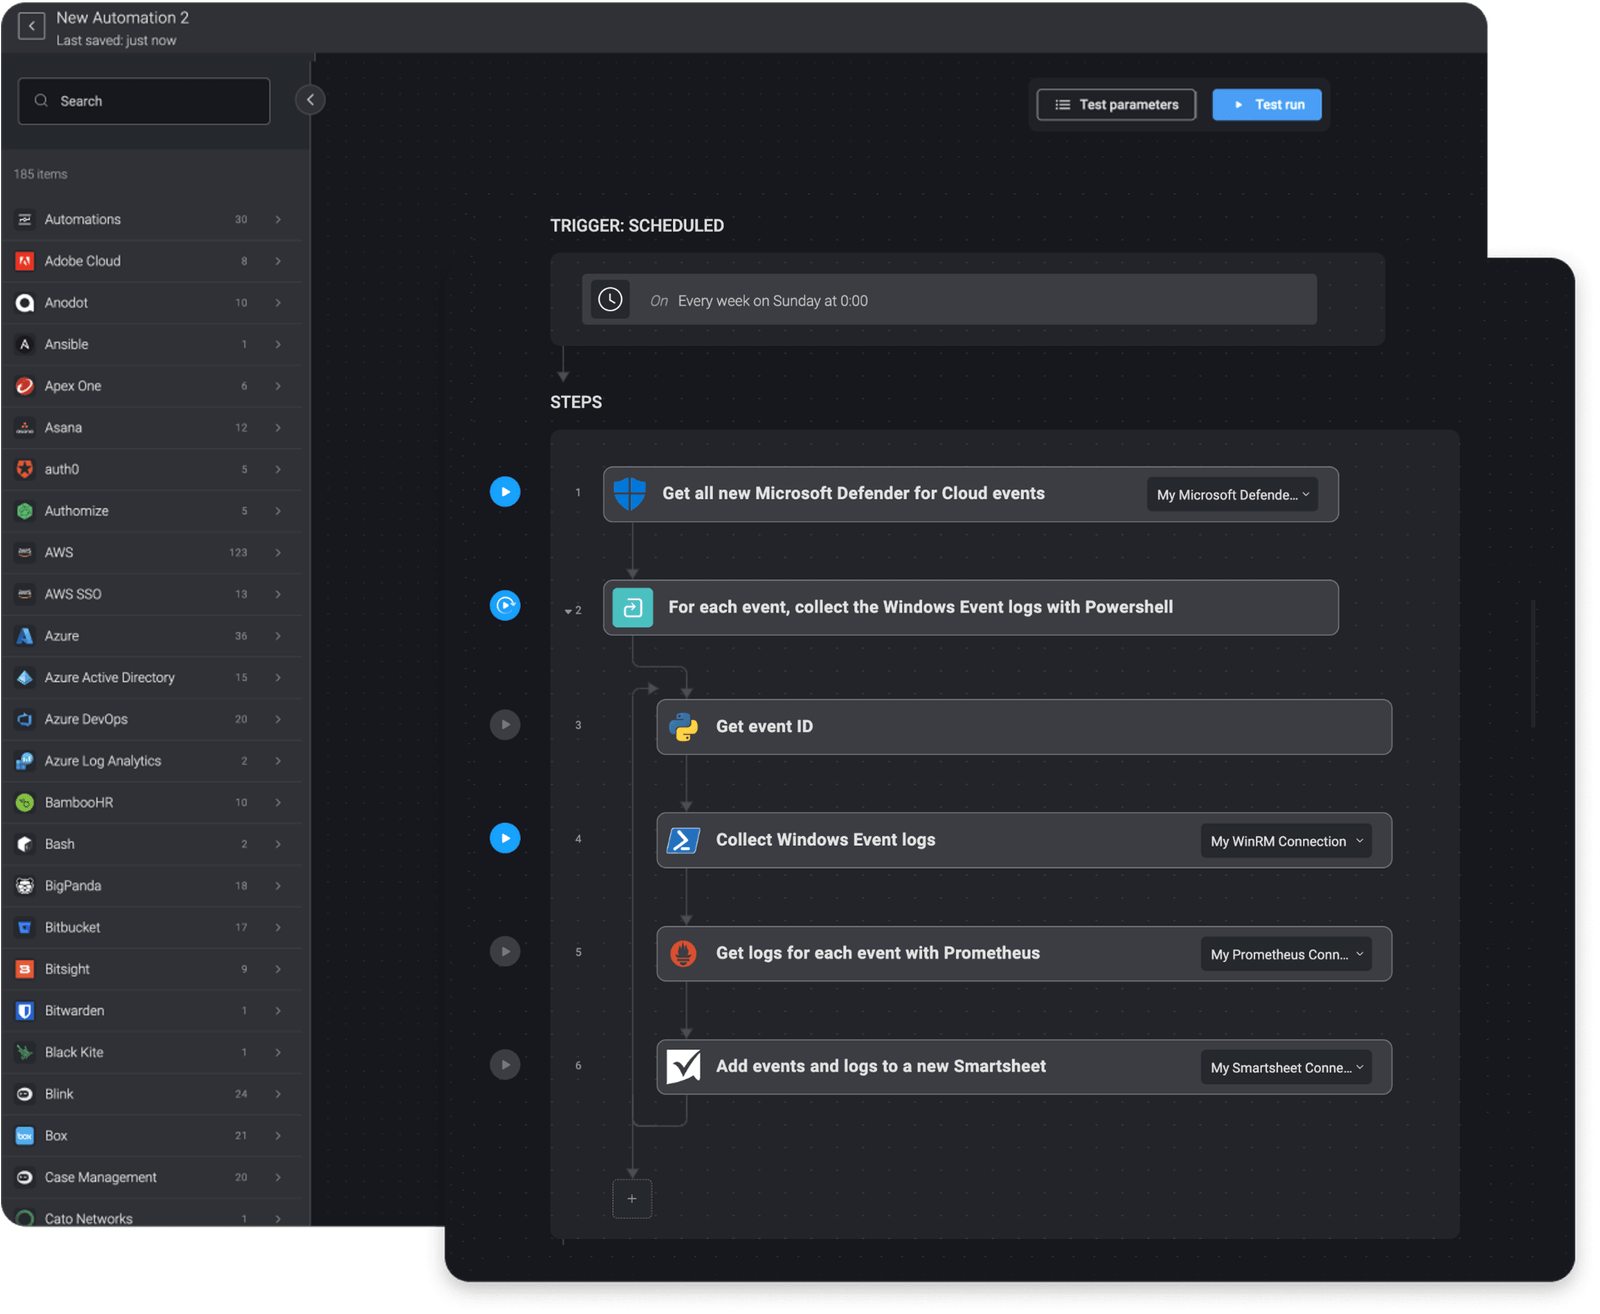Open the My Microsoft Defender connection dropdown
1600x1314 pixels.
(1231, 494)
